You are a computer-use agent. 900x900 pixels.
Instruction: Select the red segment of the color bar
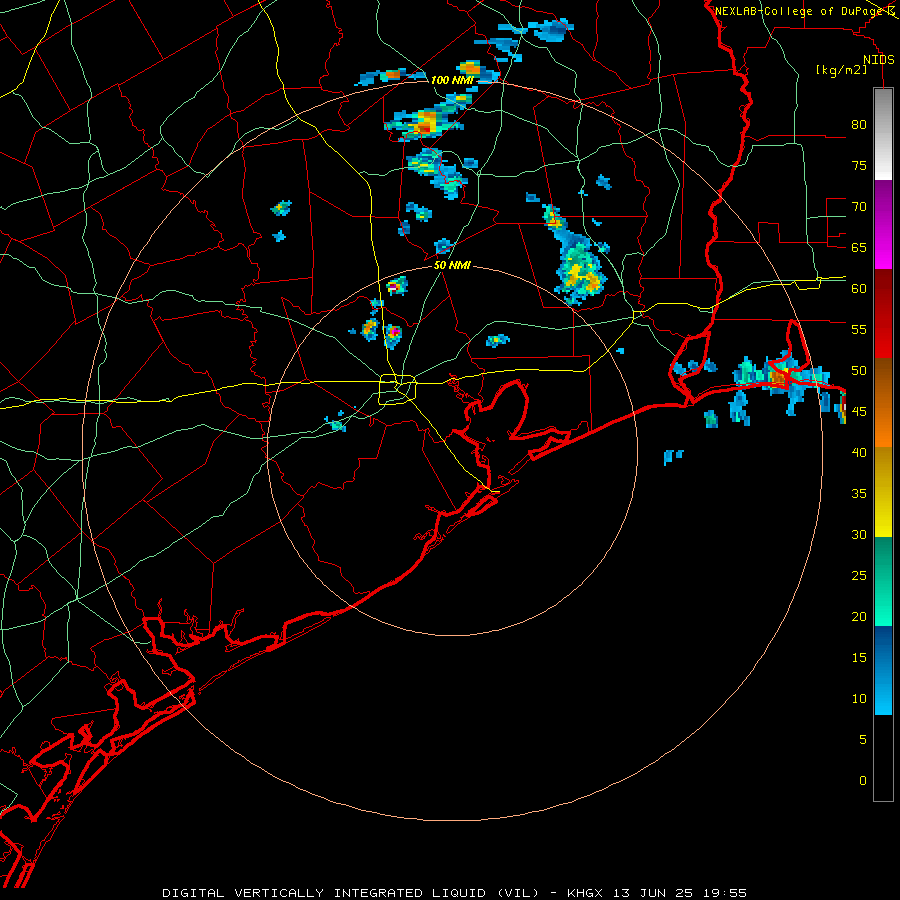coord(883,313)
